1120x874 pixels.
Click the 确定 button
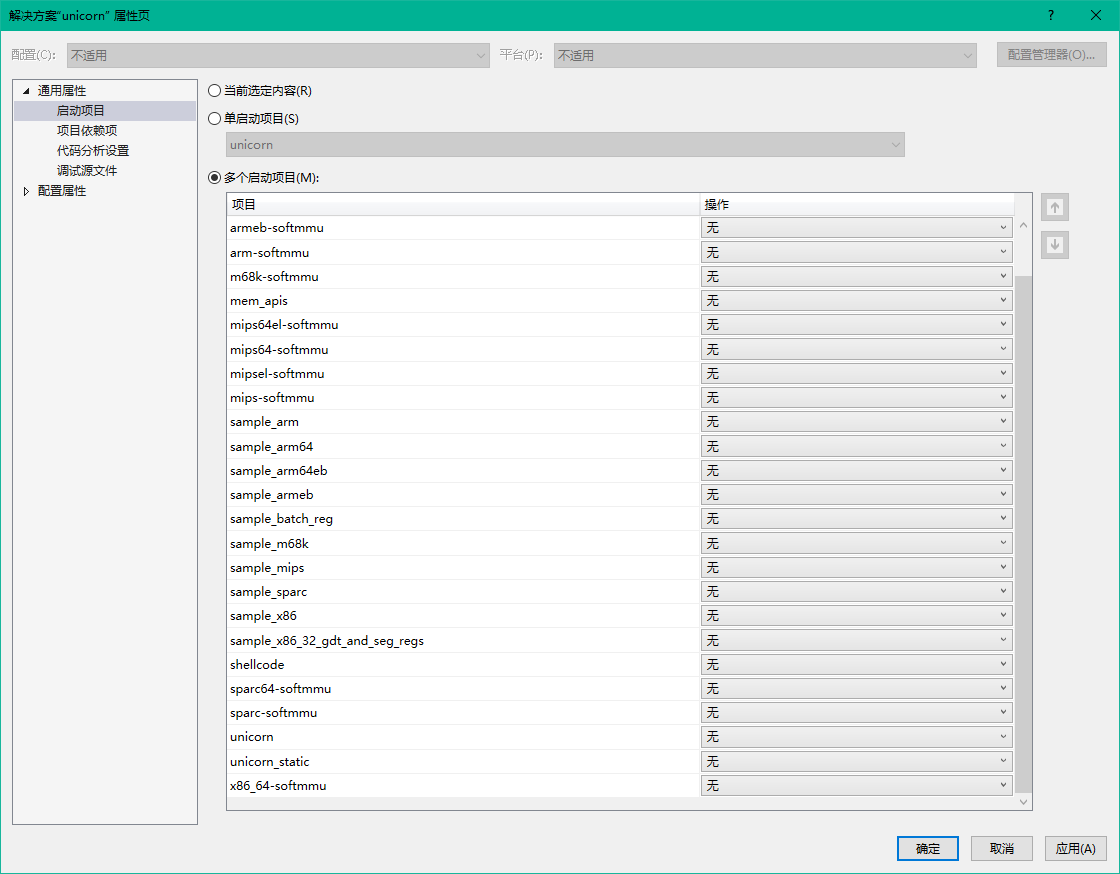(x=927, y=848)
